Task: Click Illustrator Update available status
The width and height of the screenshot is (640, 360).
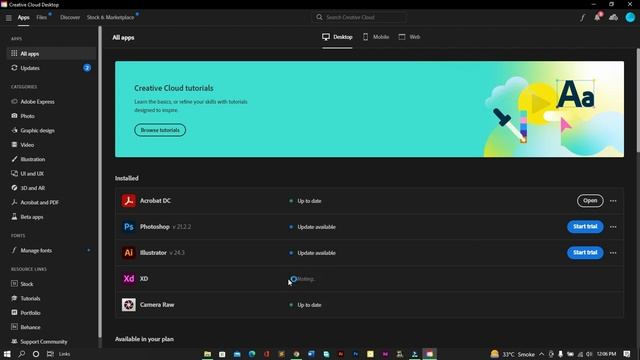Action: click(312, 253)
